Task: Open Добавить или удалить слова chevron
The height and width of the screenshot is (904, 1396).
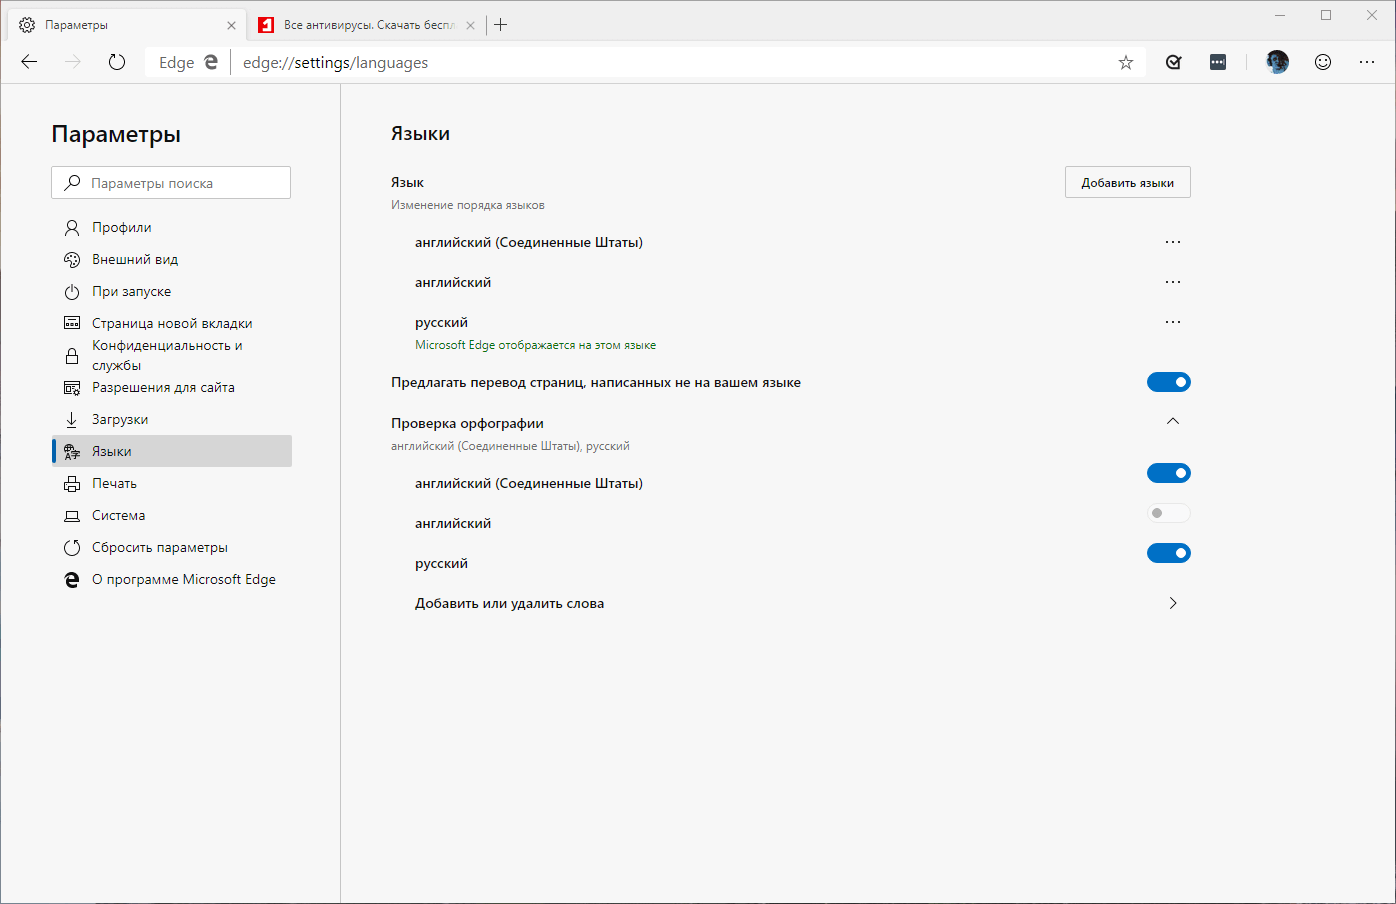Action: point(1173,603)
